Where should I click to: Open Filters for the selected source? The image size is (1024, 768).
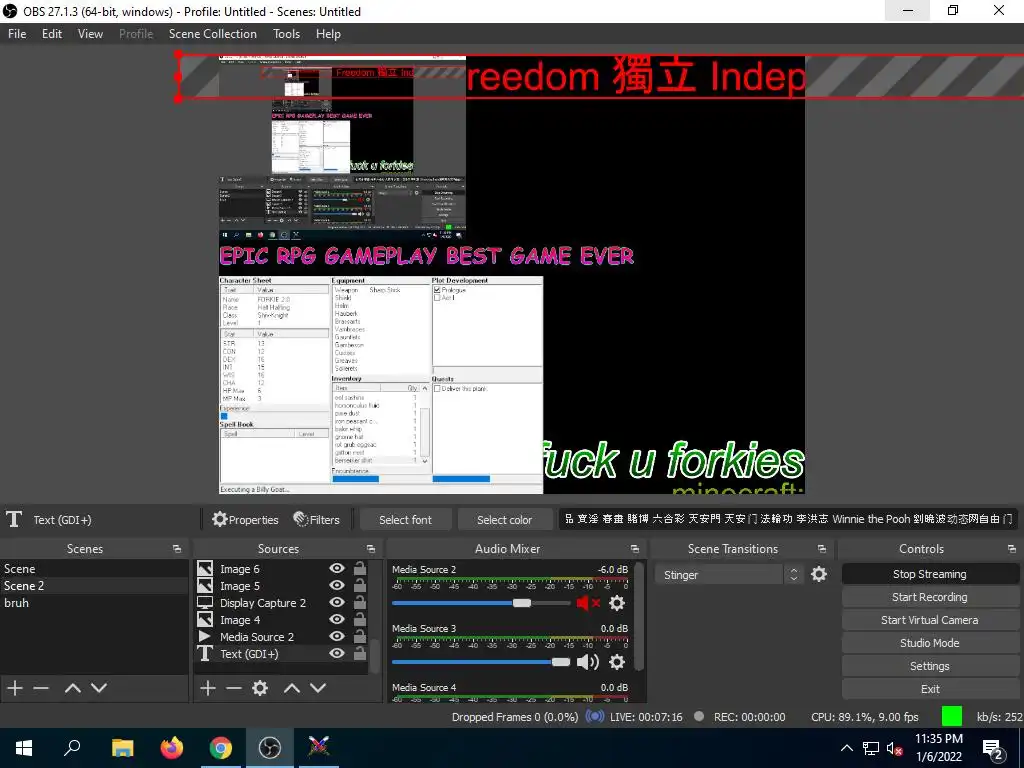(317, 520)
